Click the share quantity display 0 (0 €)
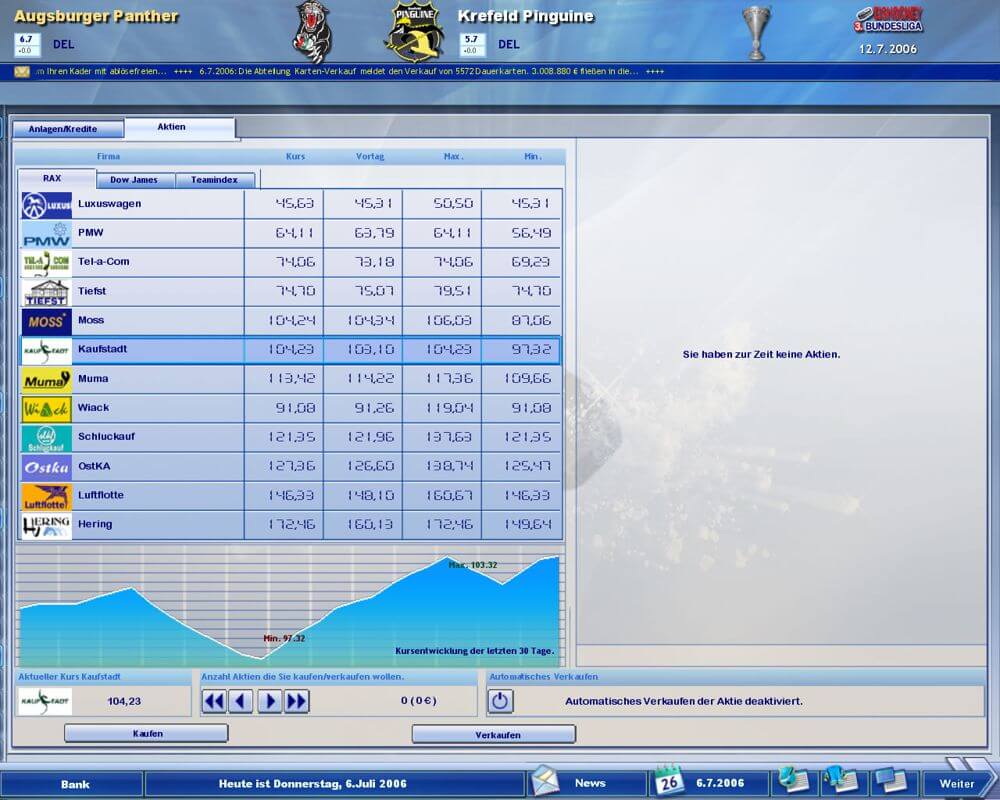The height and width of the screenshot is (800, 1000). (x=418, y=701)
